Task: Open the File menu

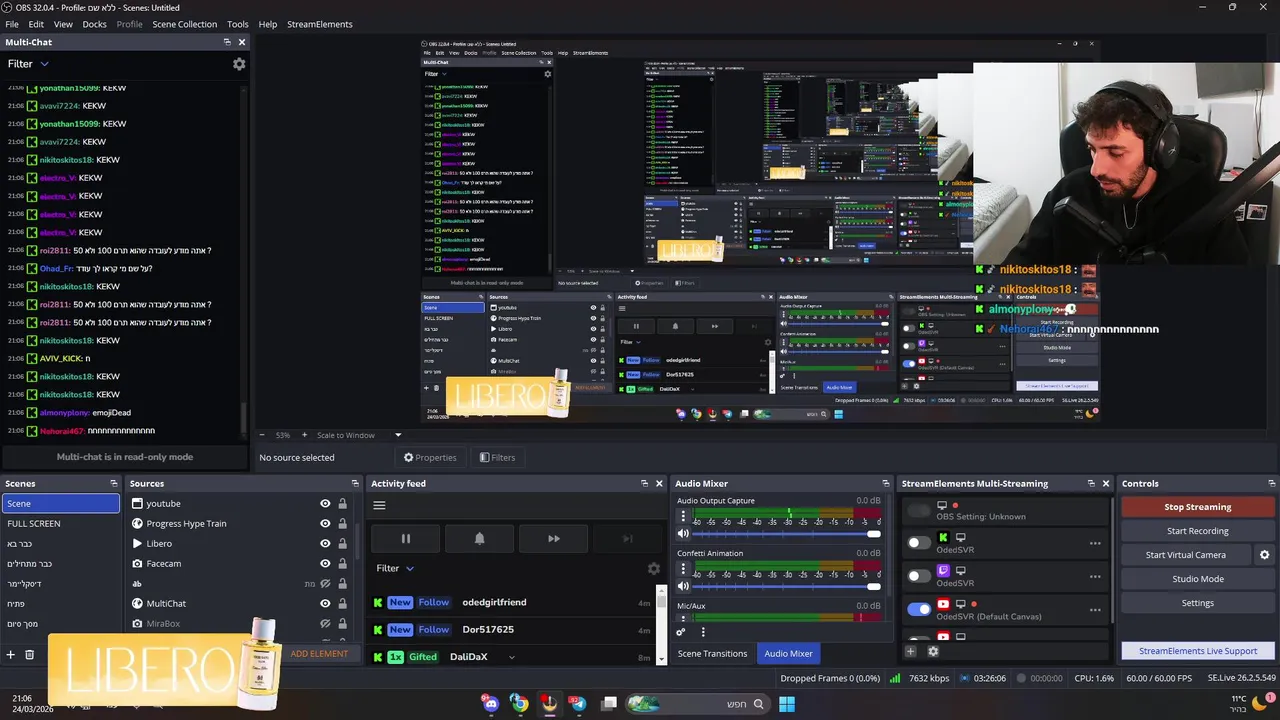Action: (12, 24)
